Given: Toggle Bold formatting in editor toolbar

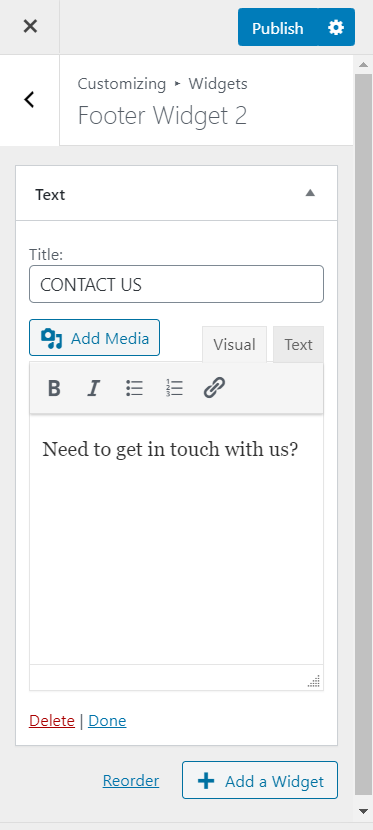Looking at the screenshot, I should pos(54,388).
